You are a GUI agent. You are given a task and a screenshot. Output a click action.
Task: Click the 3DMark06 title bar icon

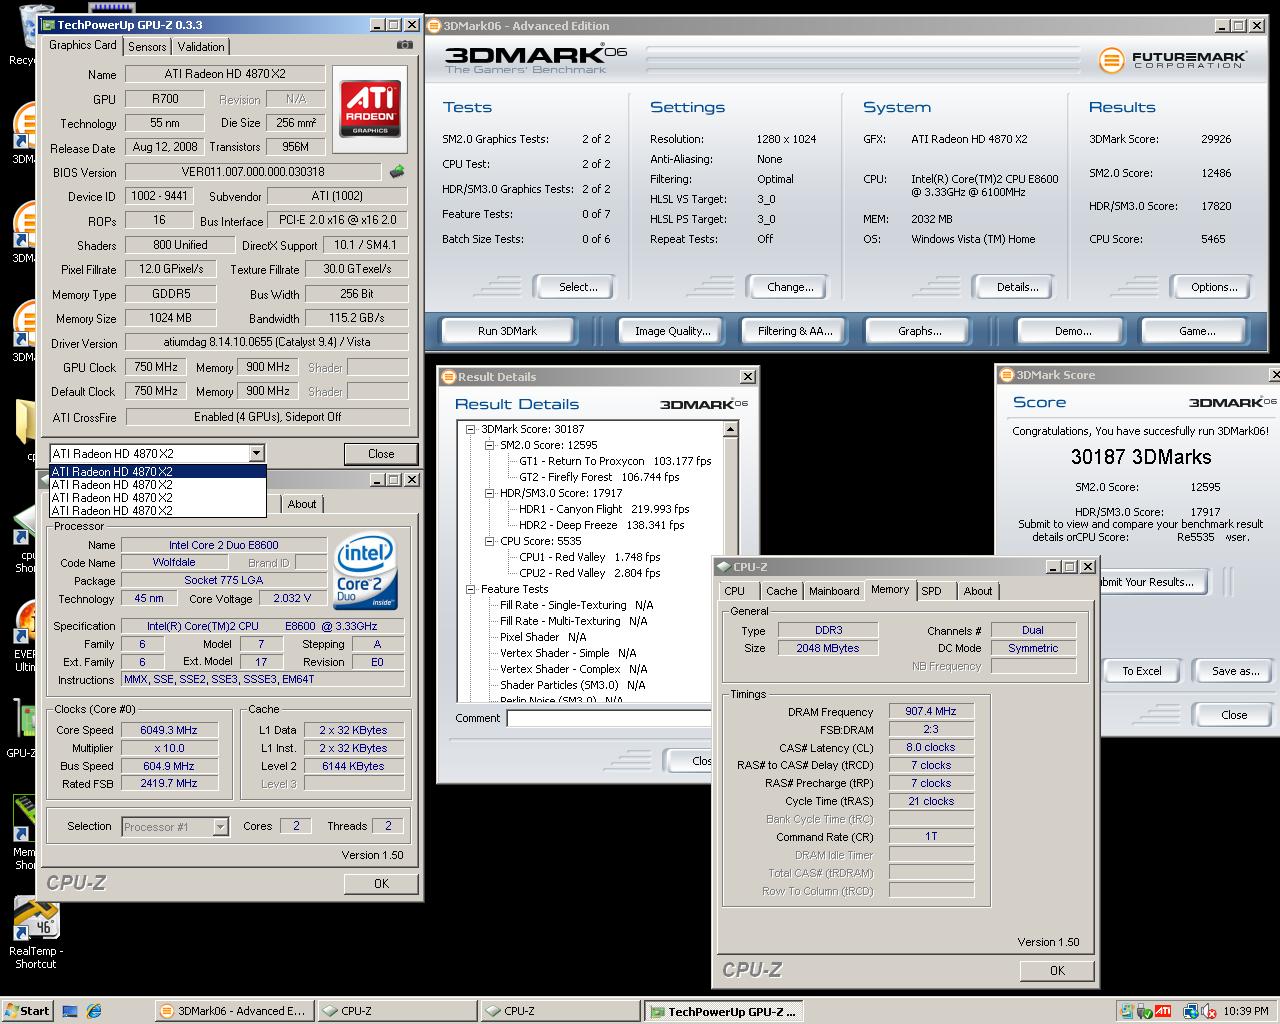(434, 25)
